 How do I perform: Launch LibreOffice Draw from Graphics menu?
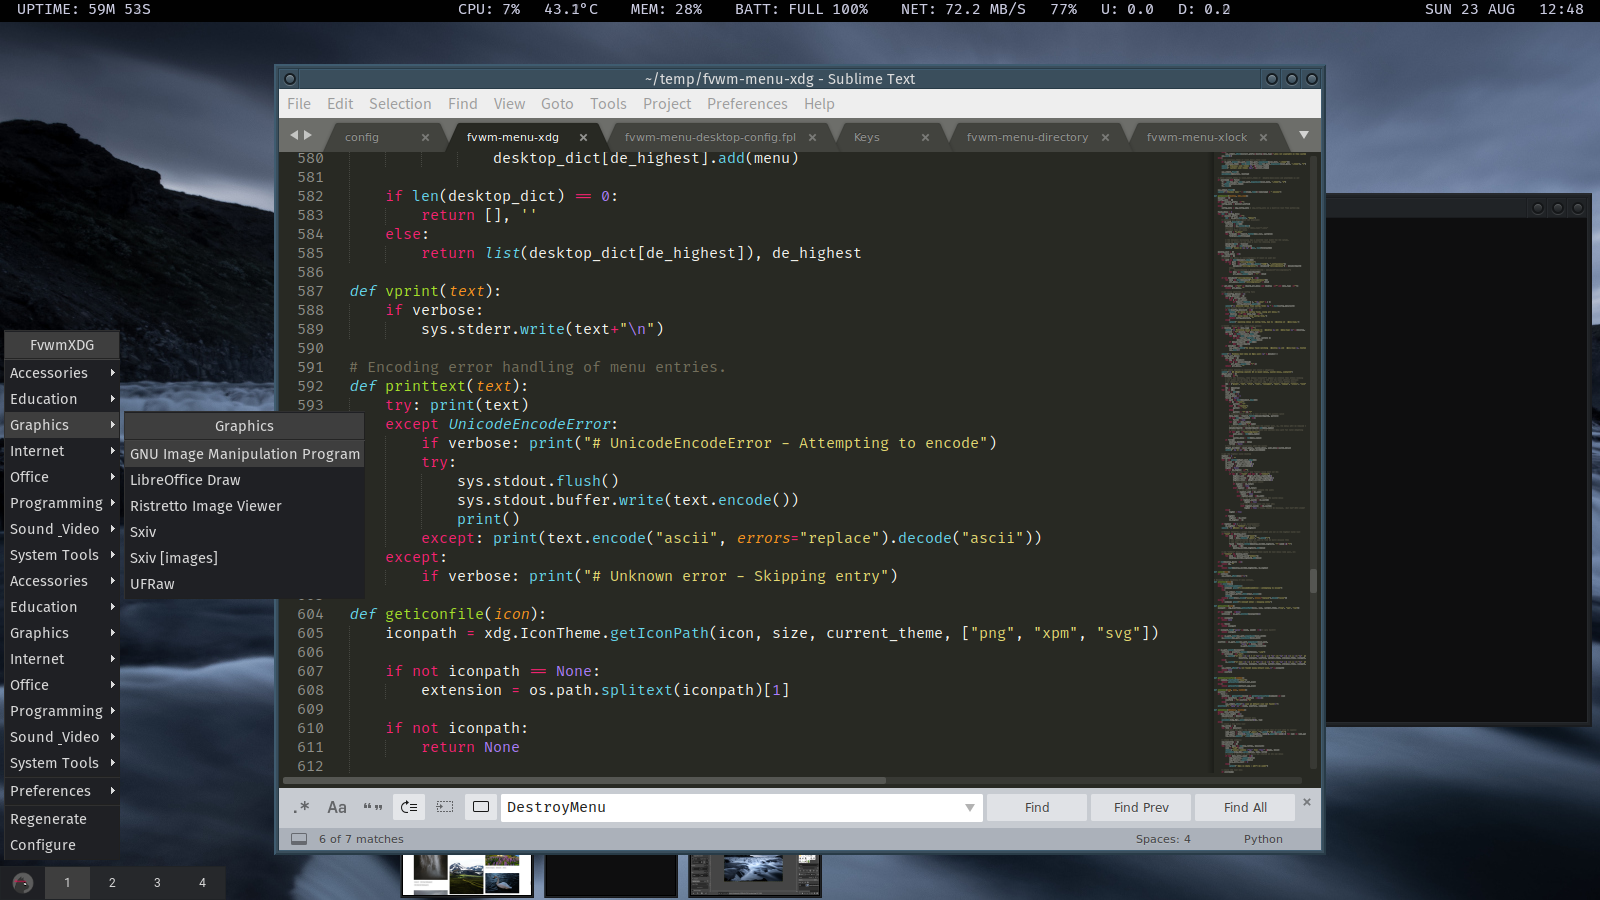244,480
